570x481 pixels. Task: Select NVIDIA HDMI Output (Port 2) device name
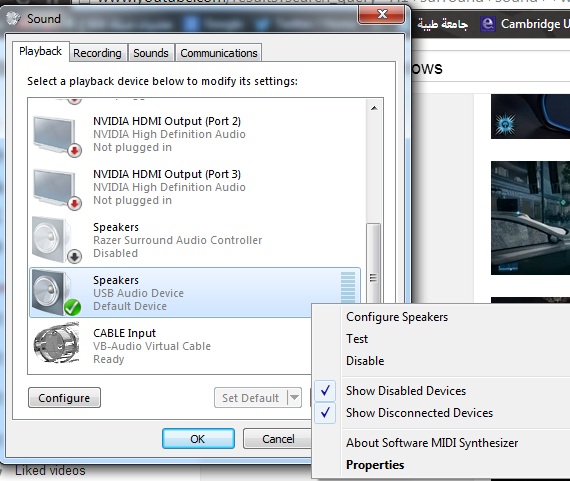(167, 121)
